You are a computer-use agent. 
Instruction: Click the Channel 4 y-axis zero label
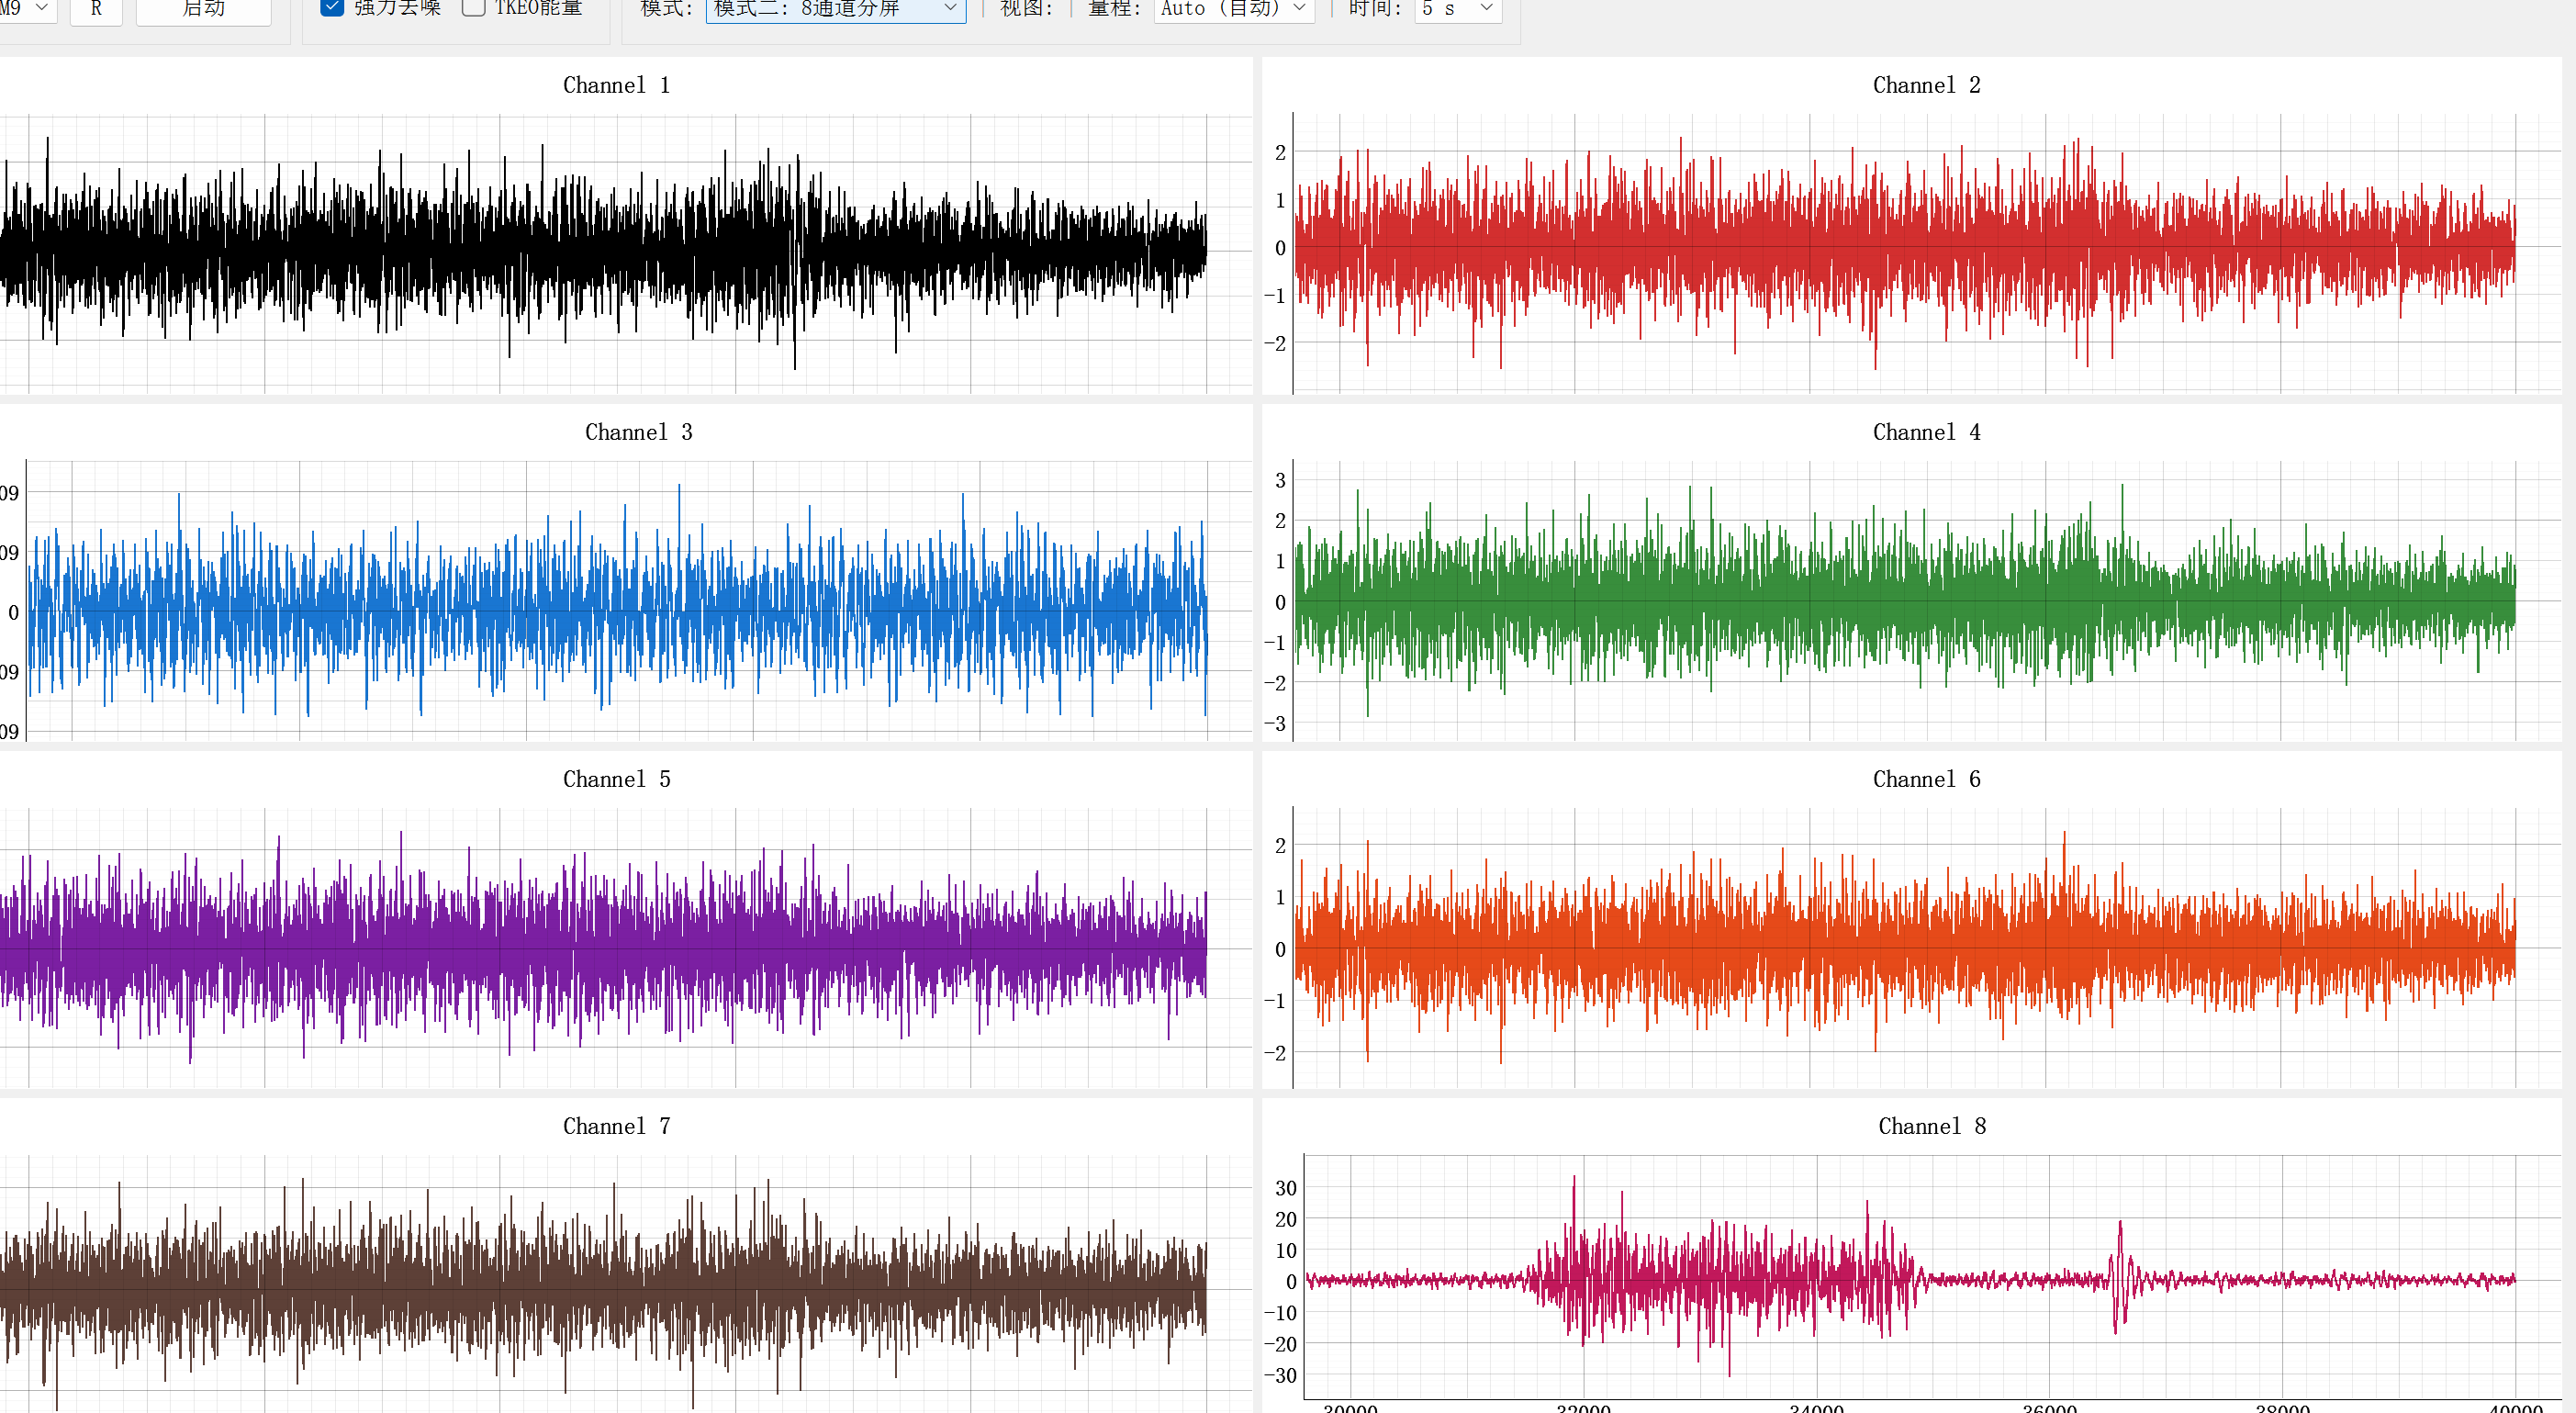1280,602
